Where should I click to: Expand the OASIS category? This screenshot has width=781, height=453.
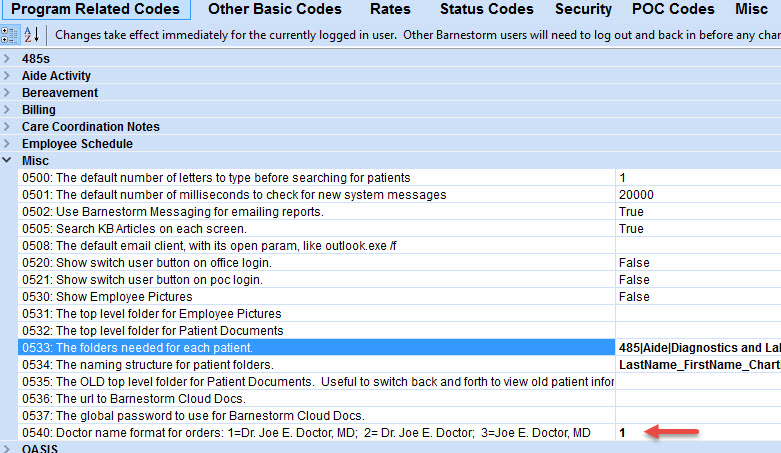[x=7, y=448]
